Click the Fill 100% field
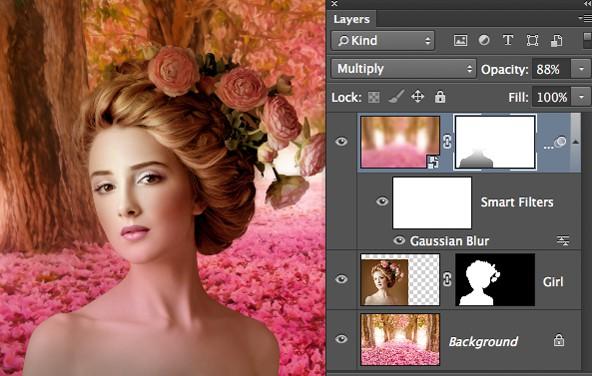This screenshot has width=592, height=376. pos(552,97)
